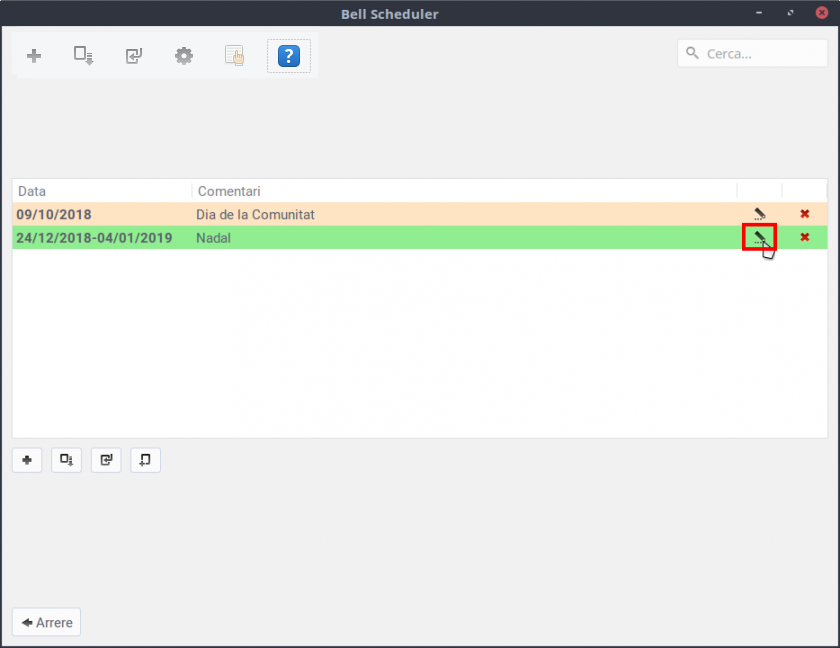The height and width of the screenshot is (648, 840).
Task: Add a new holiday with bottom plus button
Action: click(27, 460)
